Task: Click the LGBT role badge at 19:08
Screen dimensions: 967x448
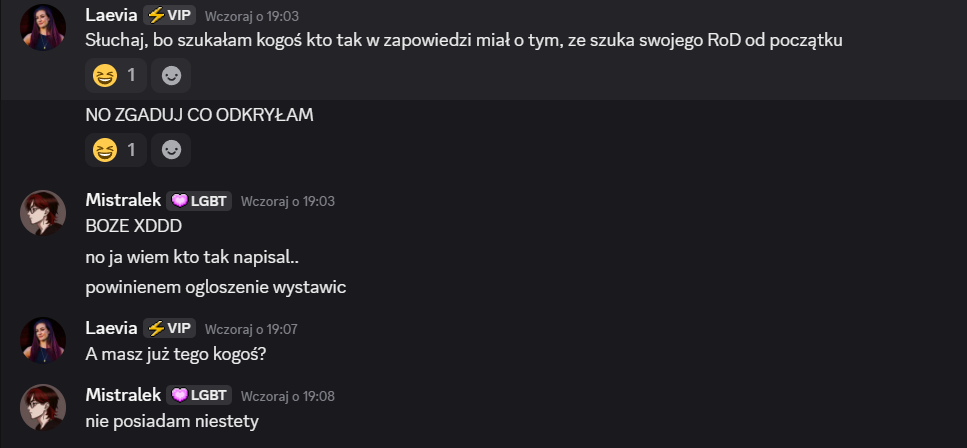Action: tap(199, 395)
